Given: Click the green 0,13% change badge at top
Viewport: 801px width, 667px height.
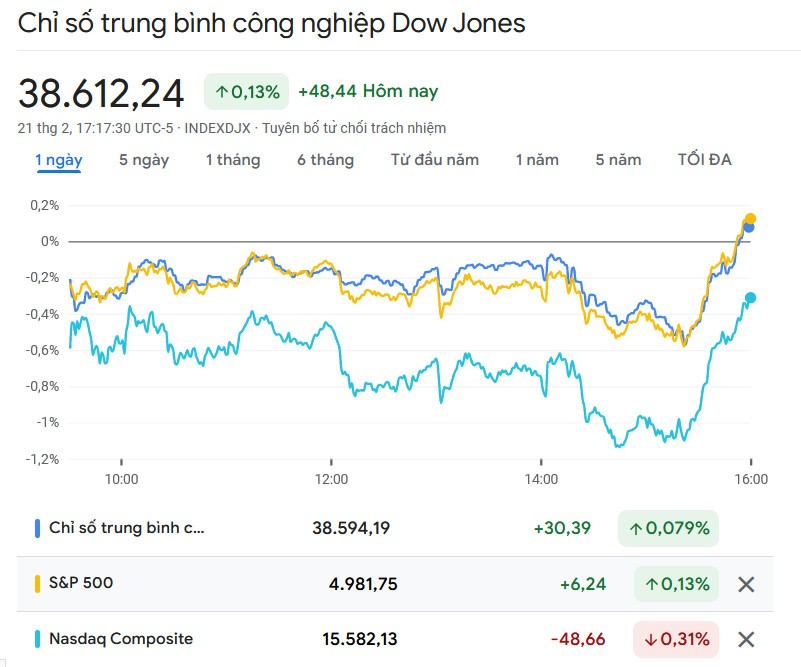Looking at the screenshot, I should pyautogui.click(x=247, y=92).
